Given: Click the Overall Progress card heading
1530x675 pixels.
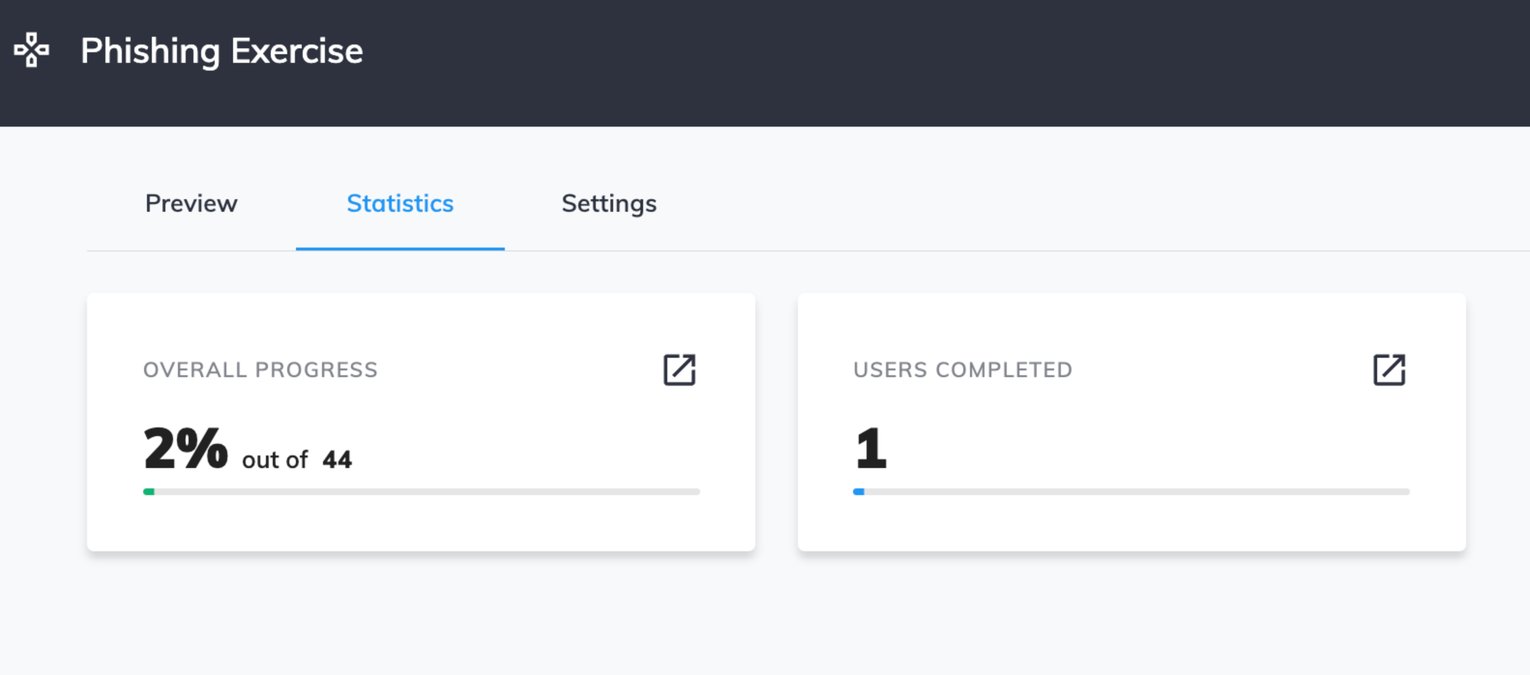Looking at the screenshot, I should click(x=260, y=370).
